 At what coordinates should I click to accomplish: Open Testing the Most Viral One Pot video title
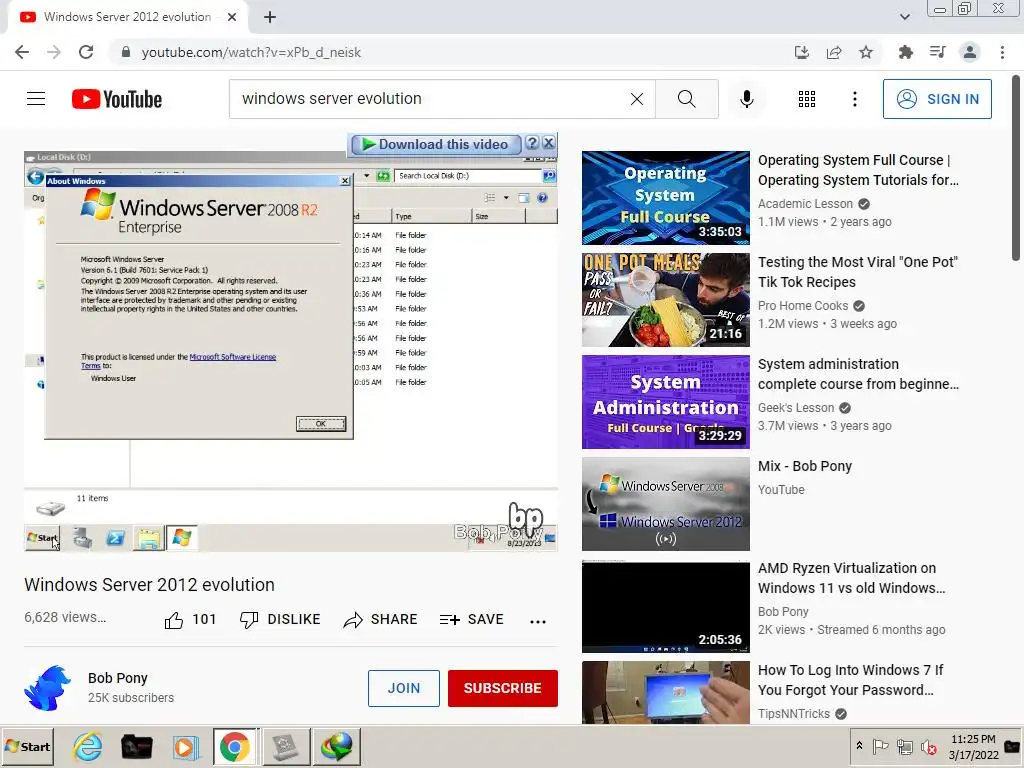(x=857, y=272)
